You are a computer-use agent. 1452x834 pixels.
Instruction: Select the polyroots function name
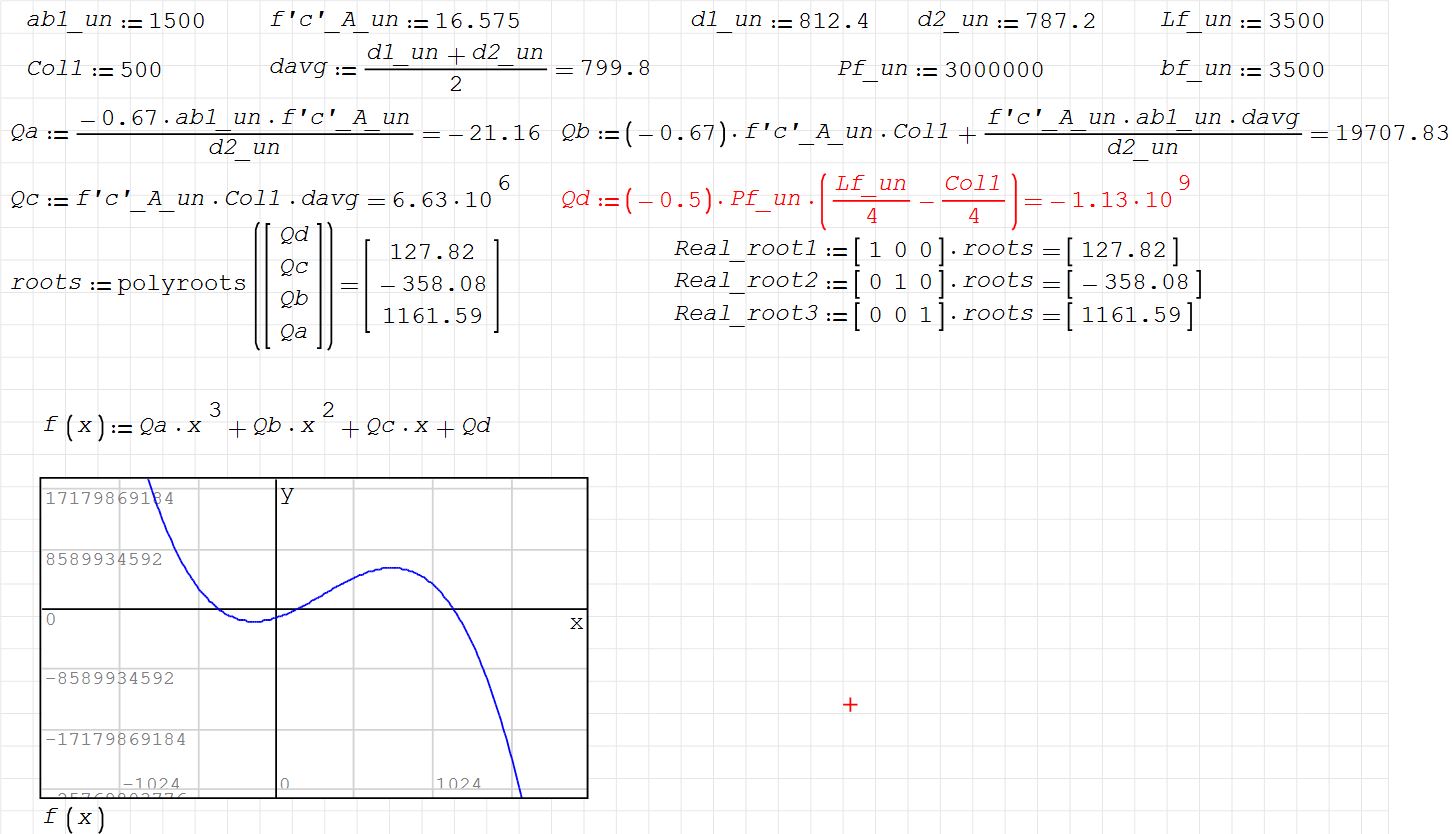click(181, 283)
